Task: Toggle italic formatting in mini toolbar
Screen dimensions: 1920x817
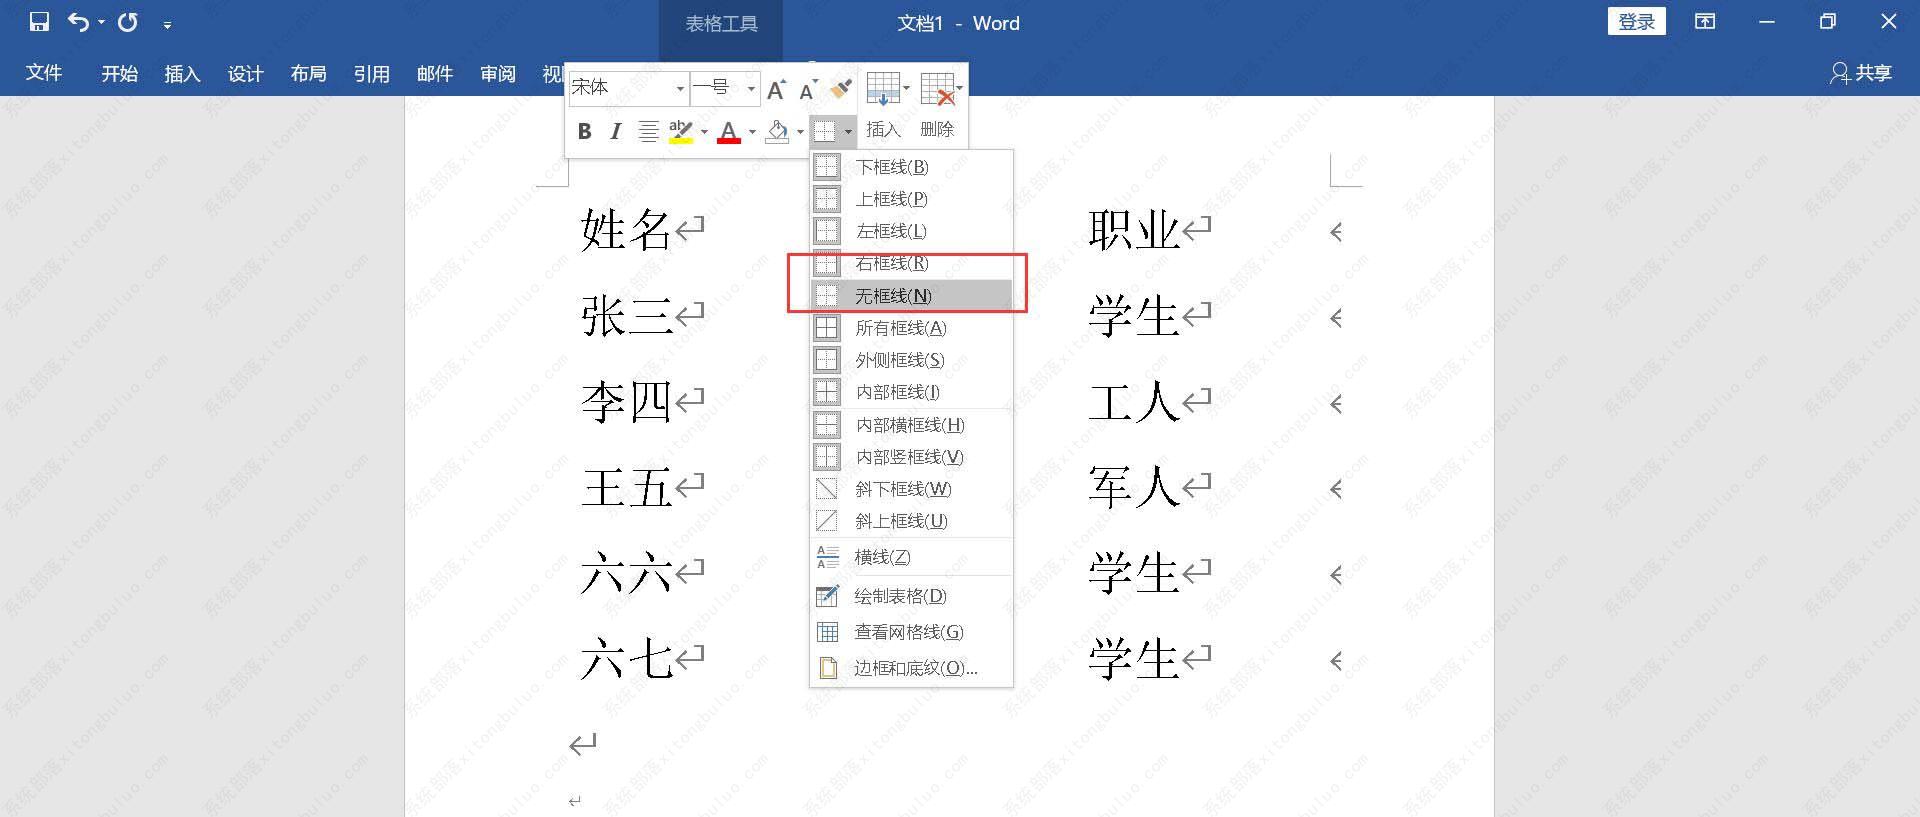Action: [616, 131]
